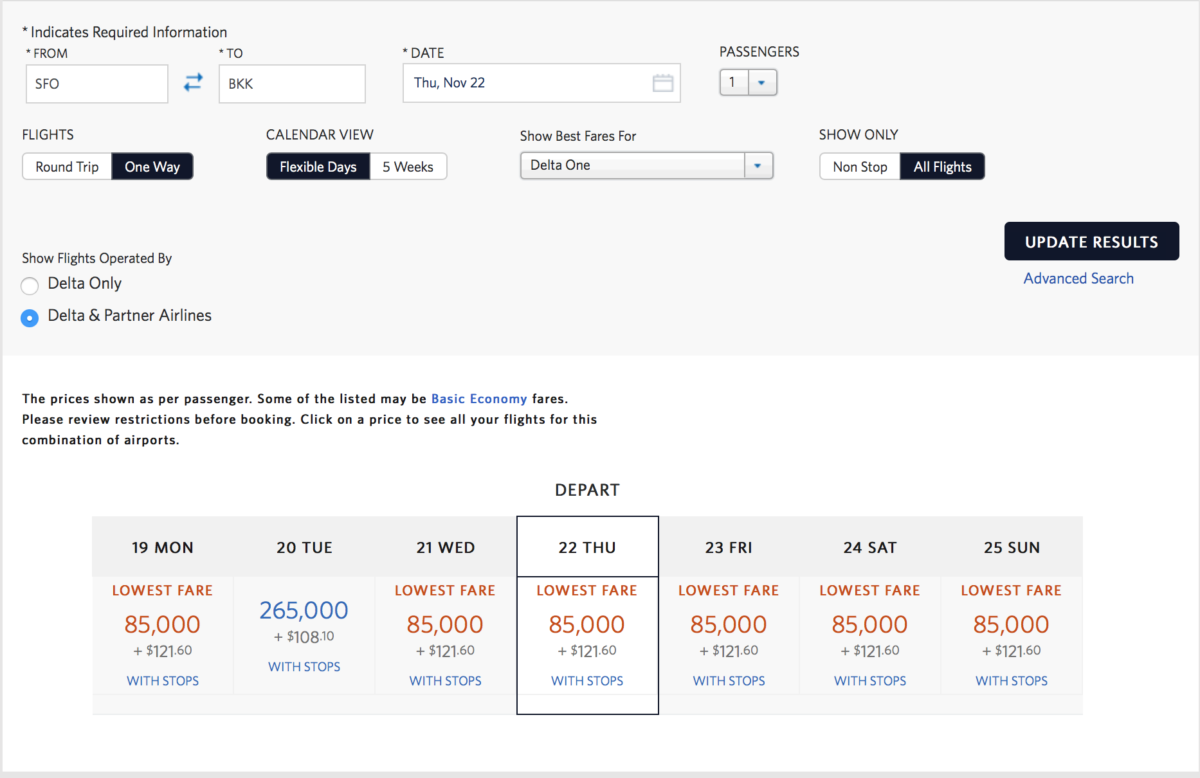This screenshot has height=778, width=1200.
Task: Swap origin and destination airports
Action: pos(193,84)
